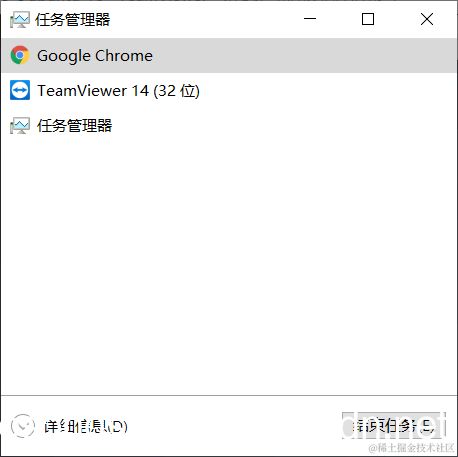Click empty area below the app list
This screenshot has height=457, width=458.
point(229,267)
